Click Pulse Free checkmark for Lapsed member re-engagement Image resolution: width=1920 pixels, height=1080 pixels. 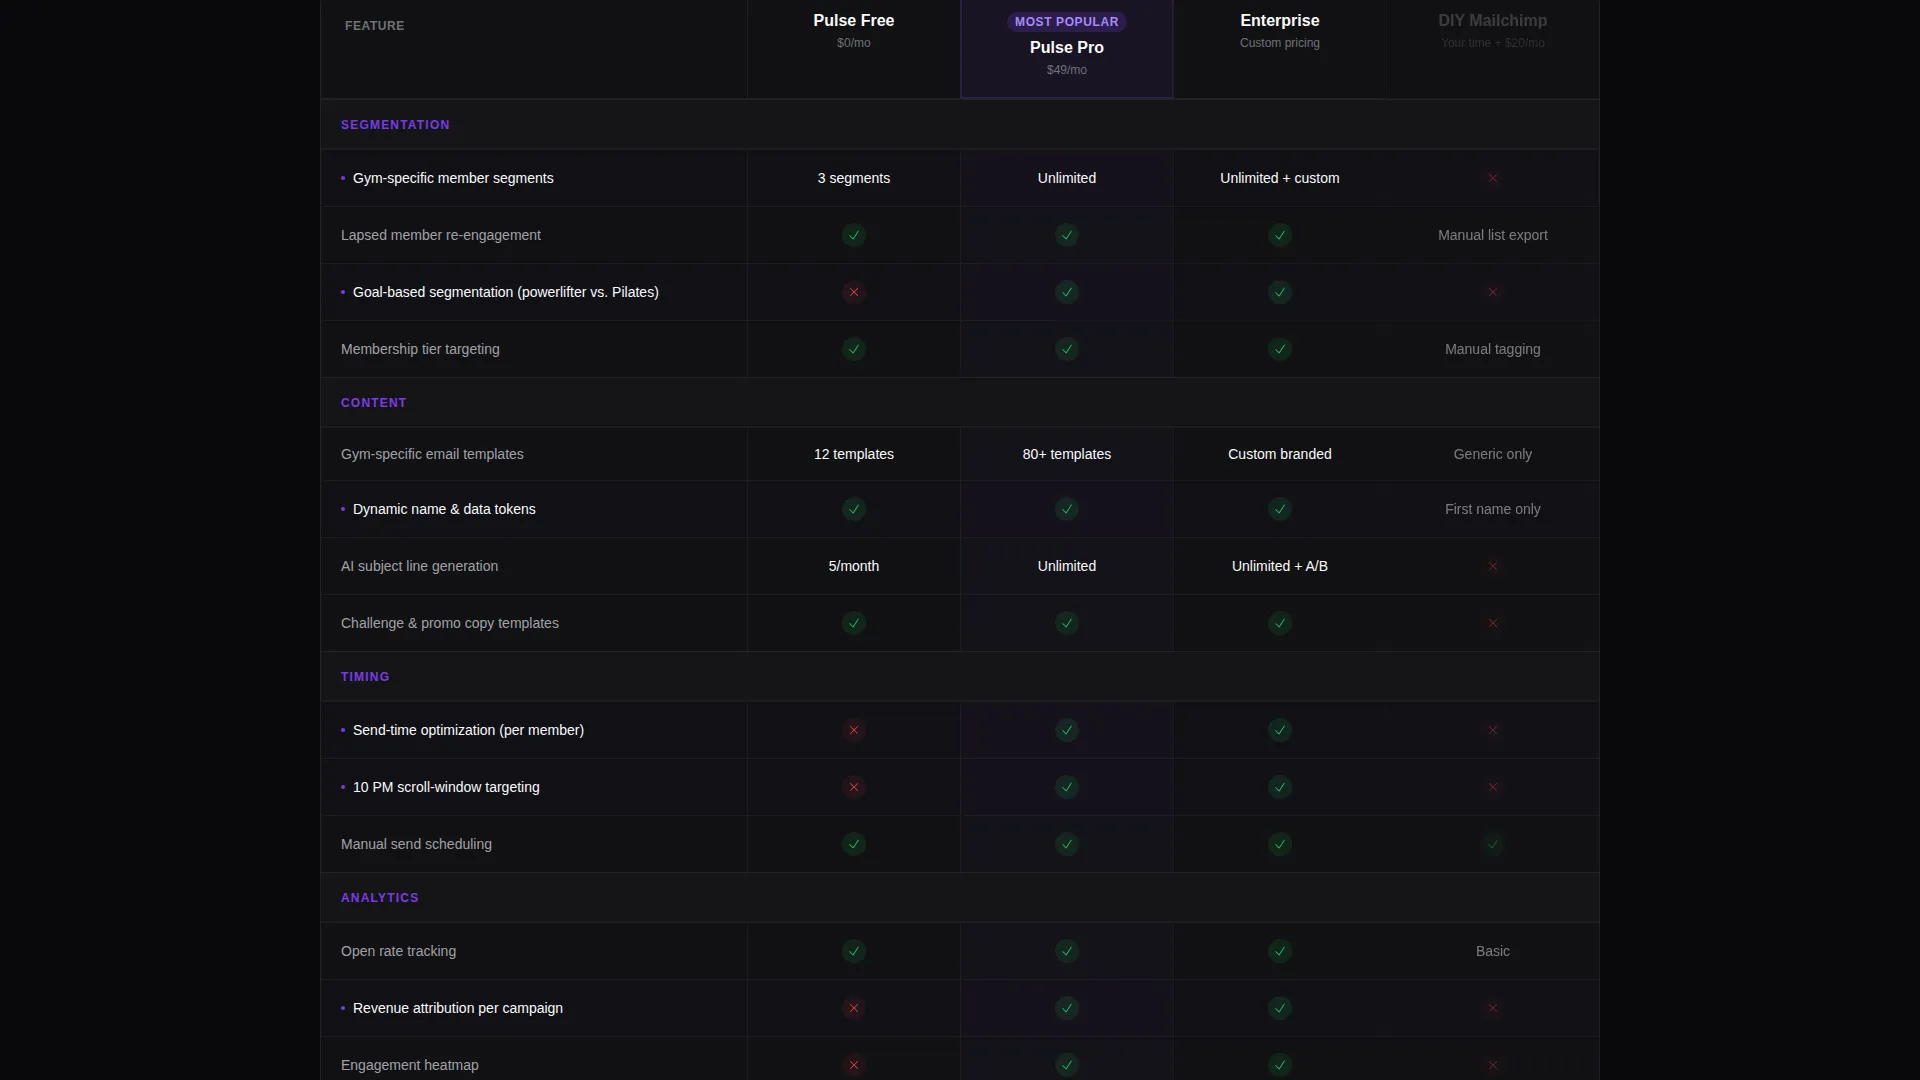853,235
